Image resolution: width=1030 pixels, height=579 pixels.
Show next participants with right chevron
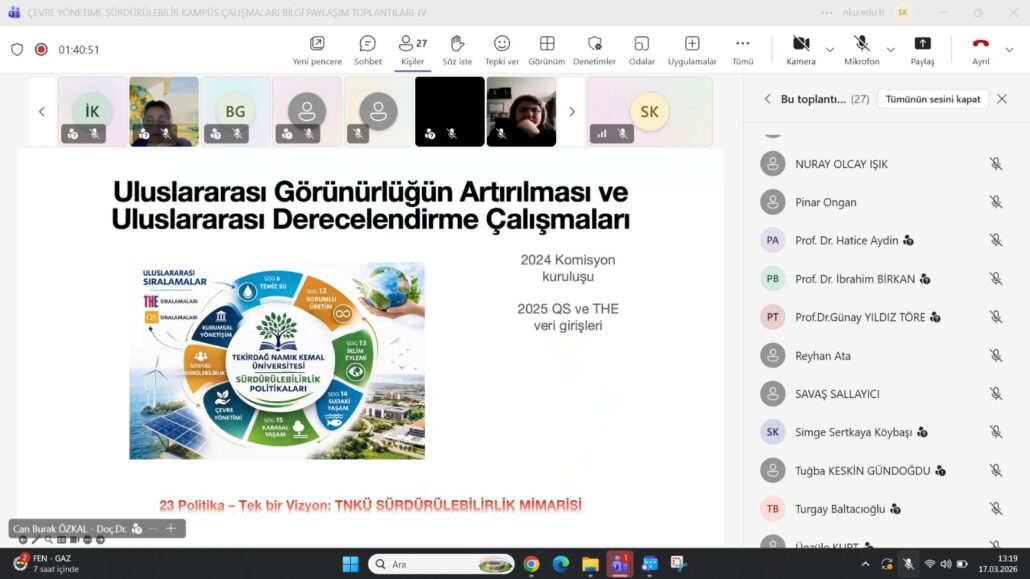point(571,112)
